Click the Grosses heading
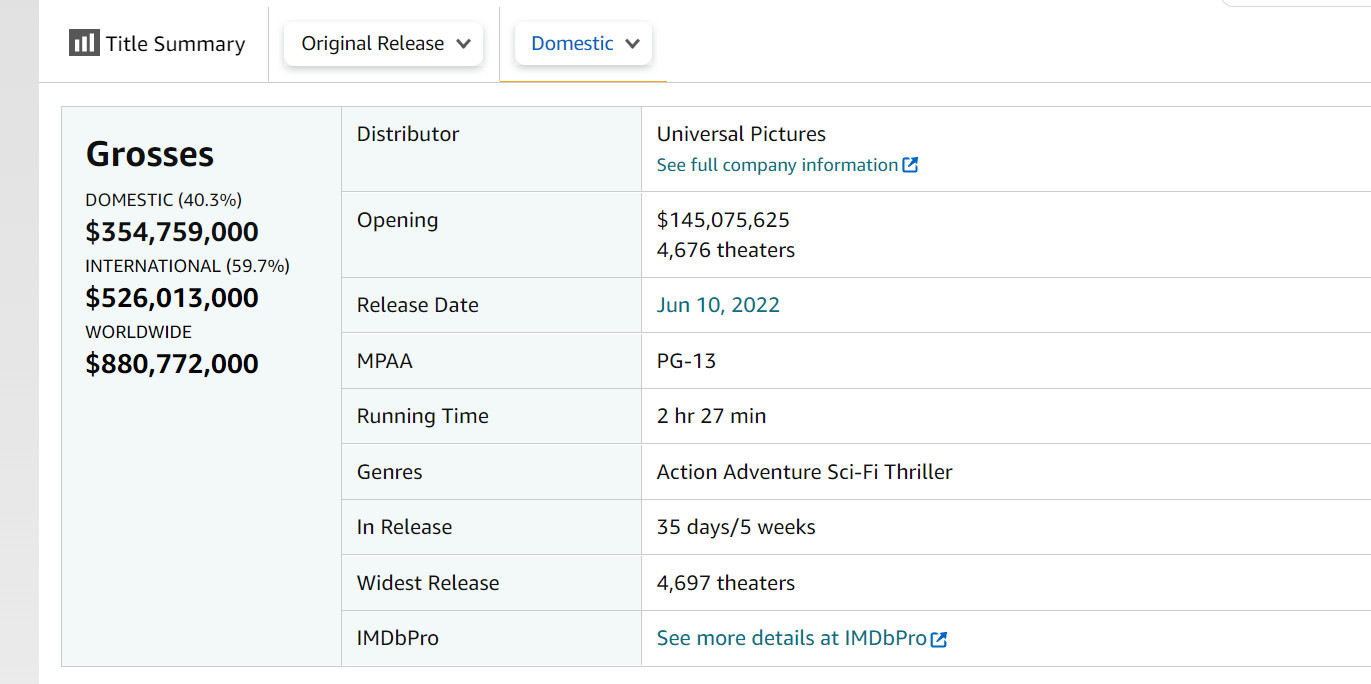 pos(150,154)
